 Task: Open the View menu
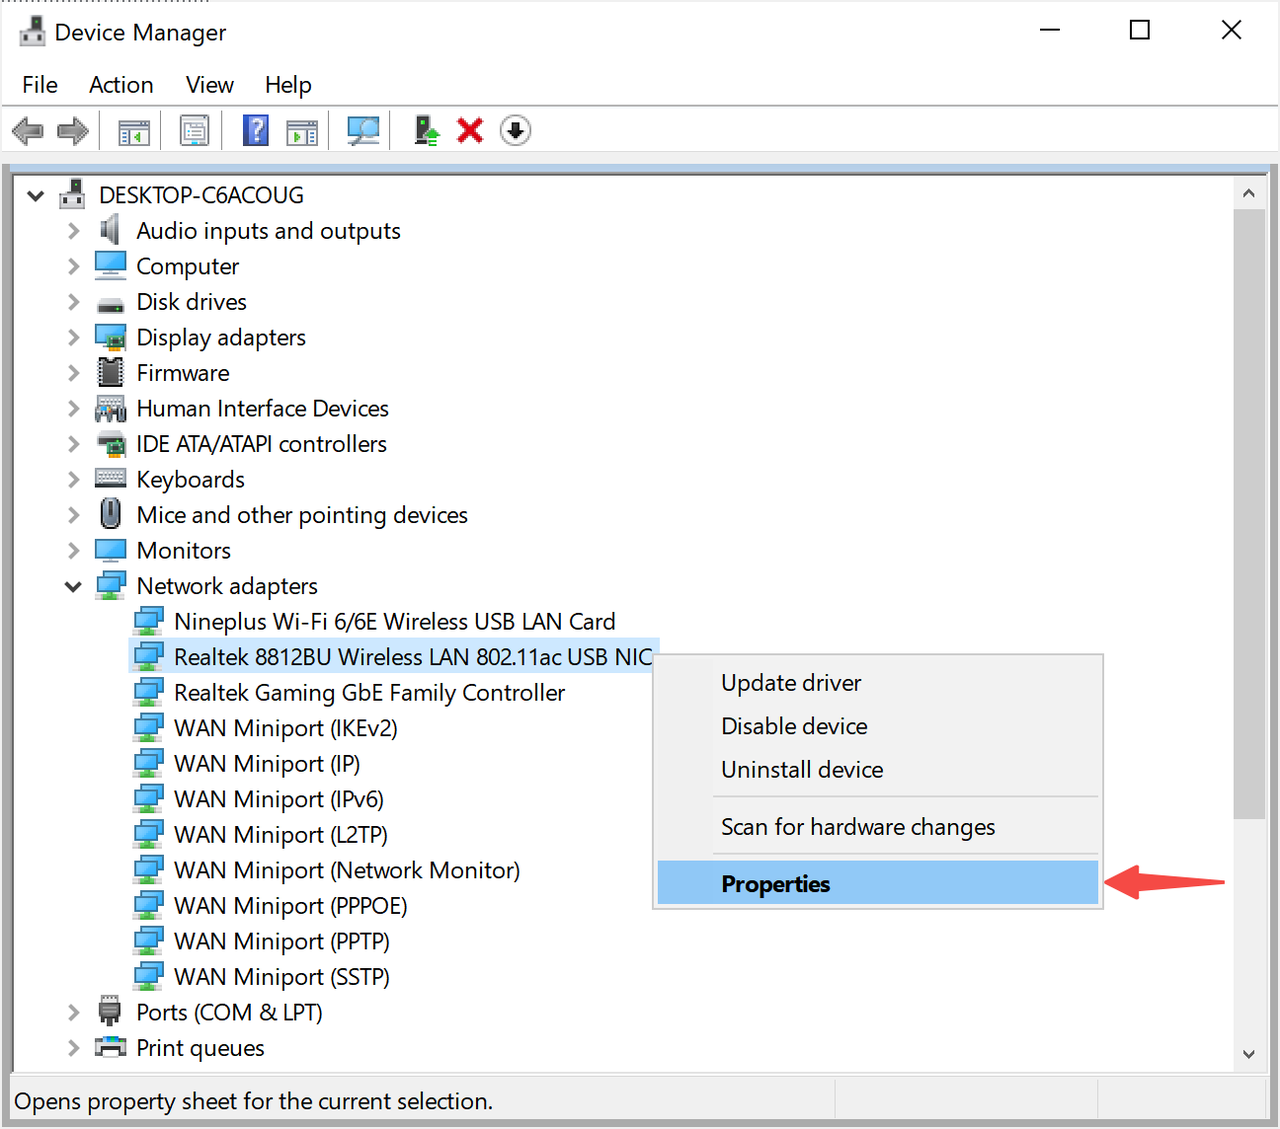pyautogui.click(x=209, y=85)
